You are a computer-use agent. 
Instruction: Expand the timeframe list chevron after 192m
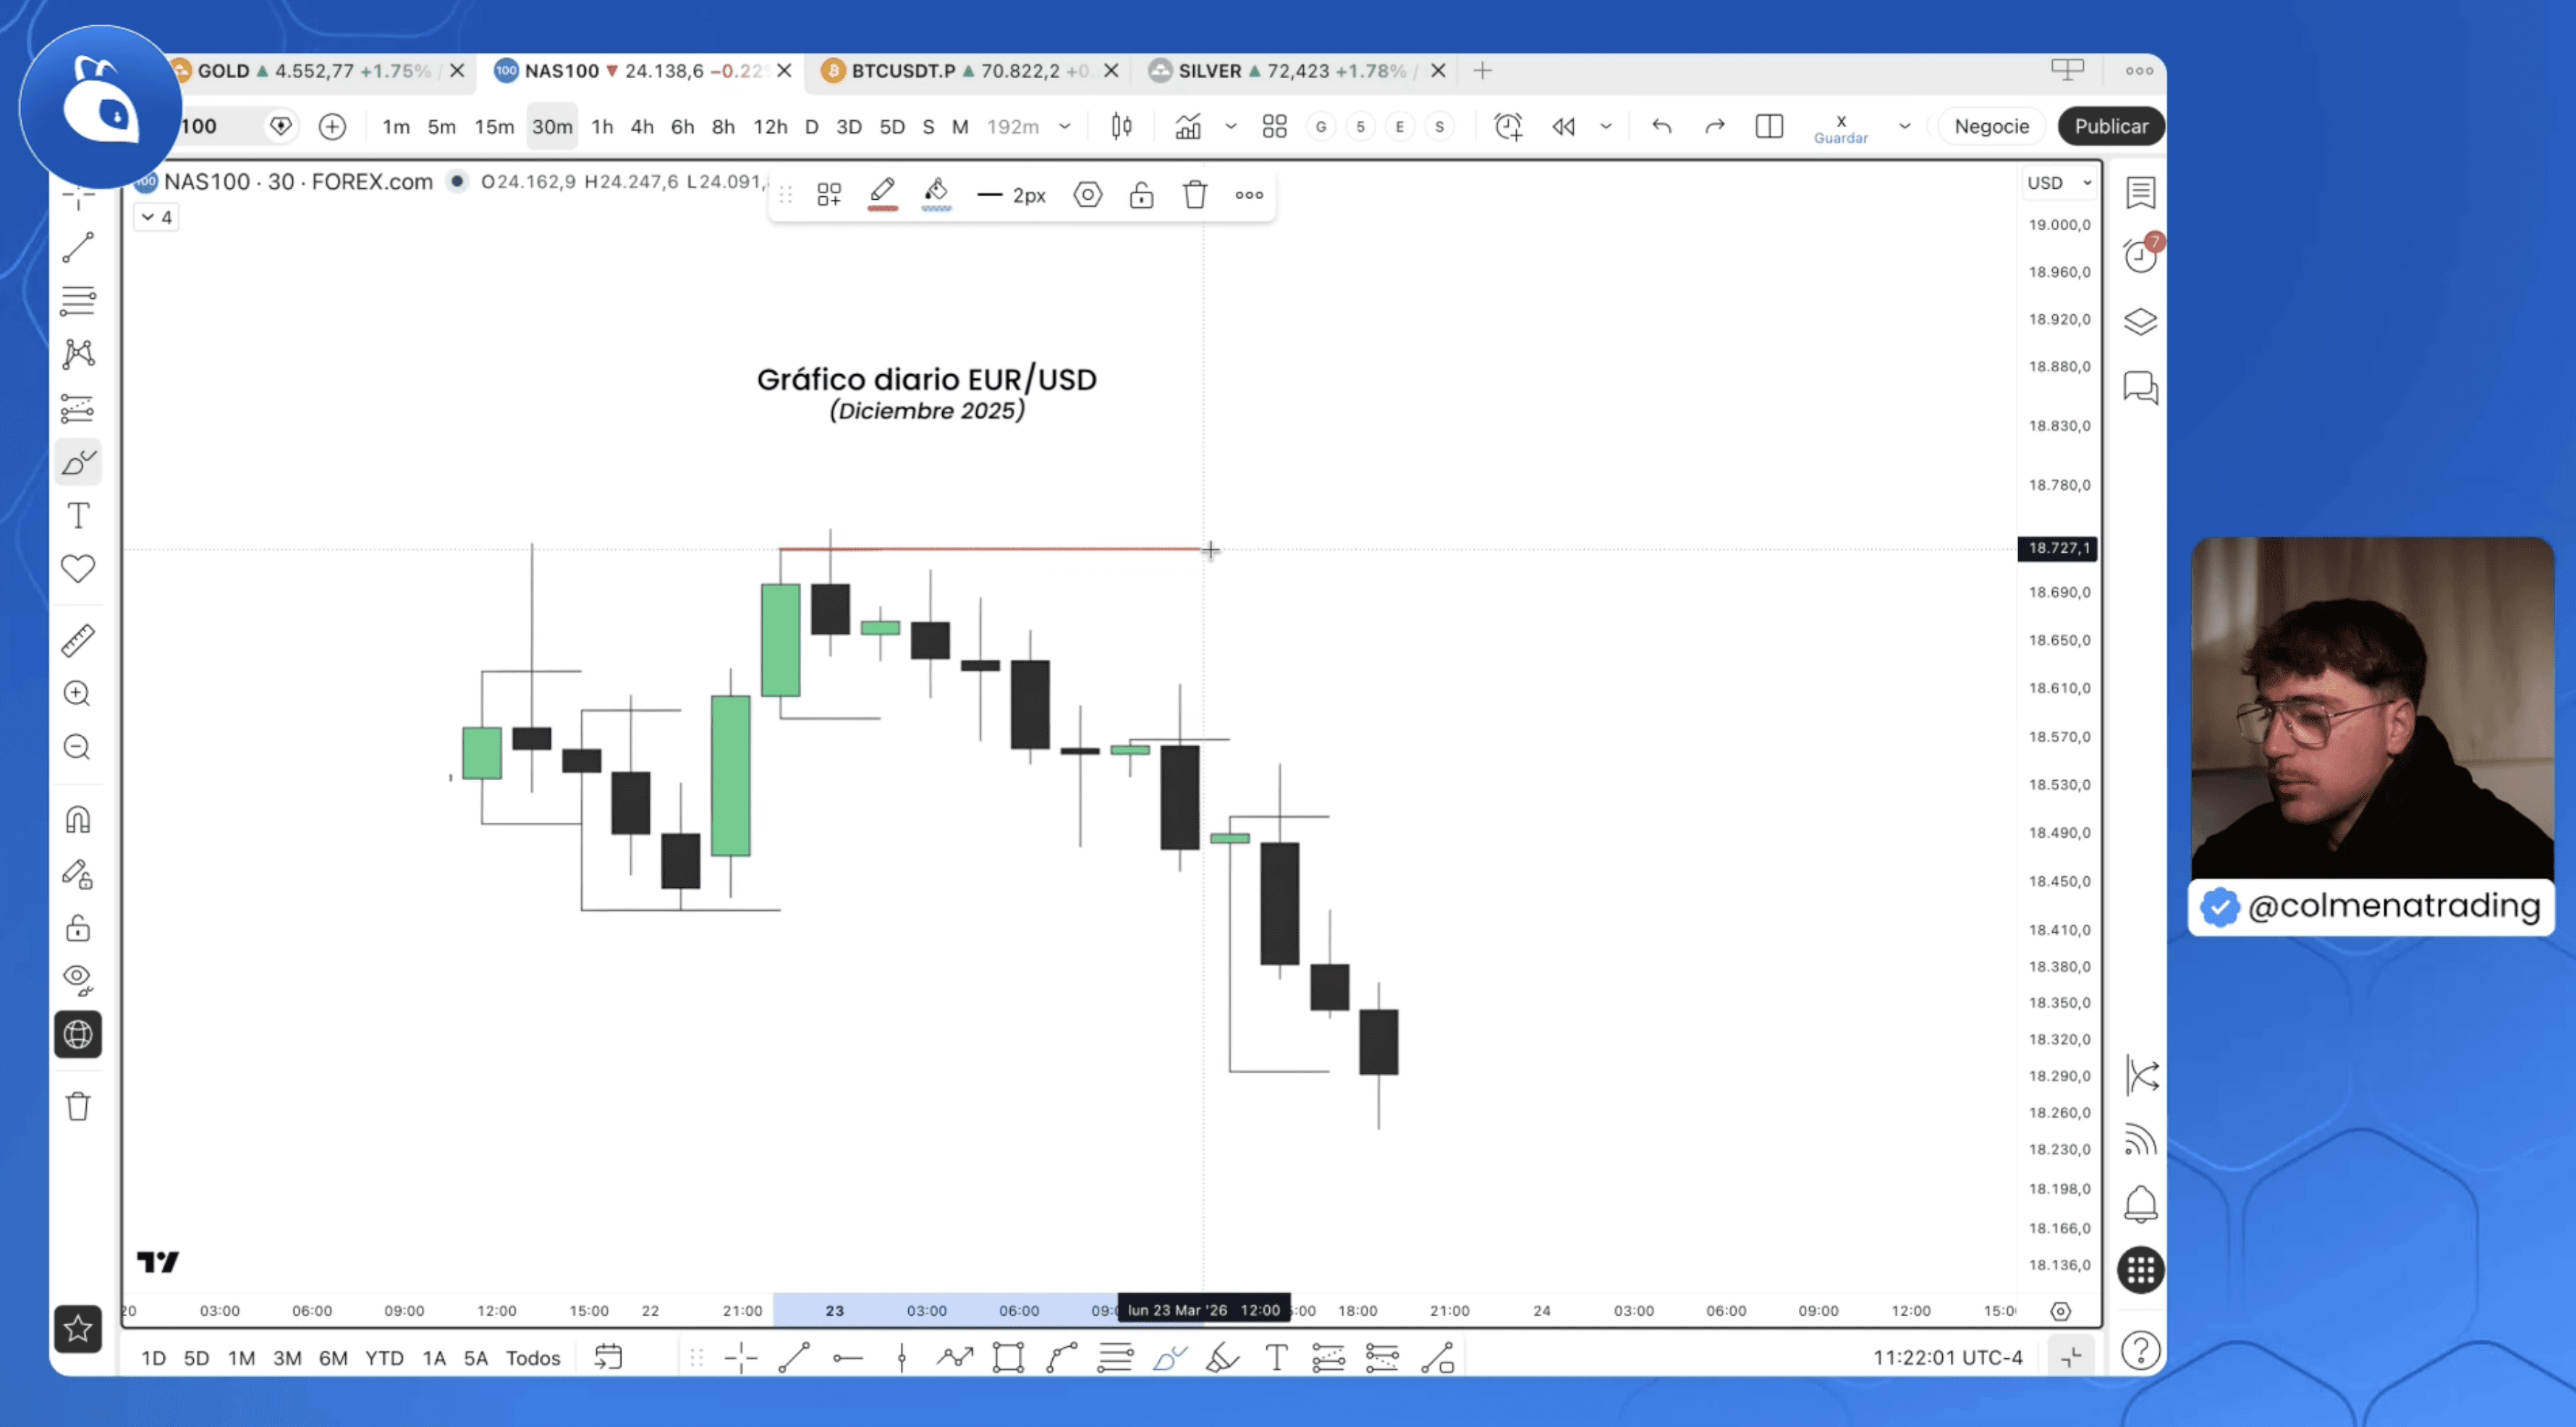tap(1065, 127)
